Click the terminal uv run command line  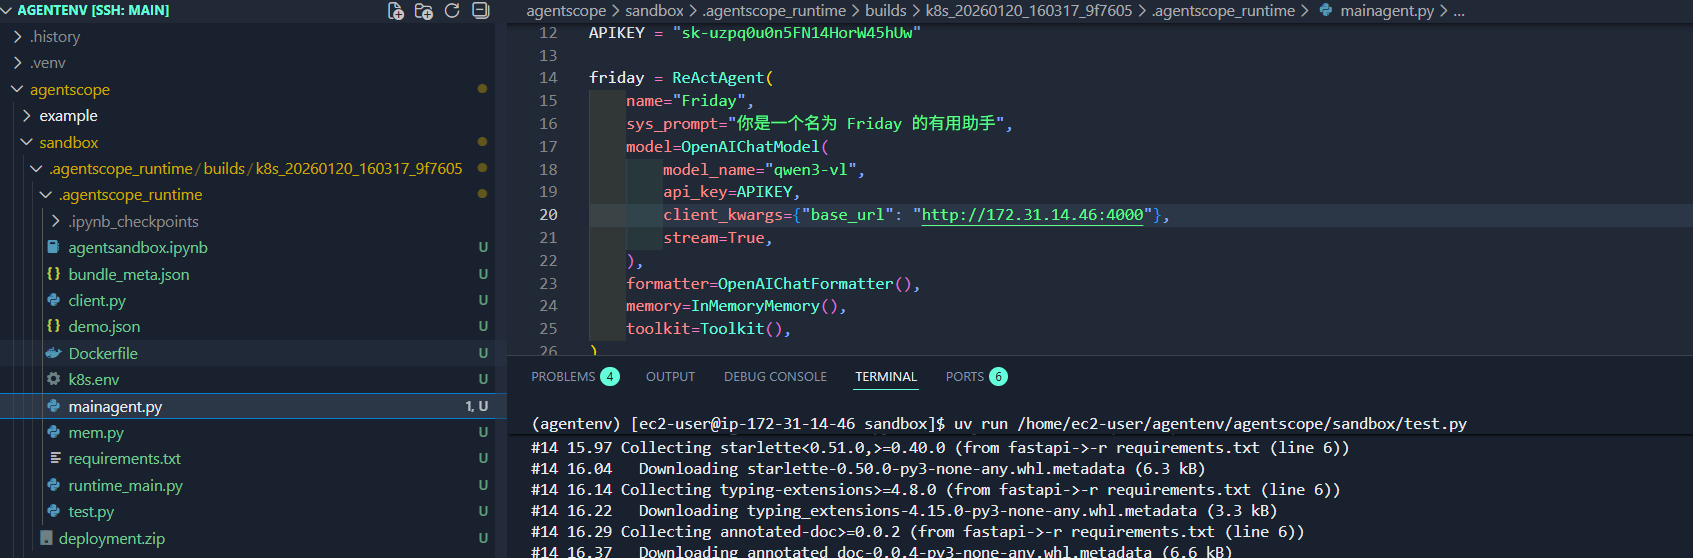999,424
